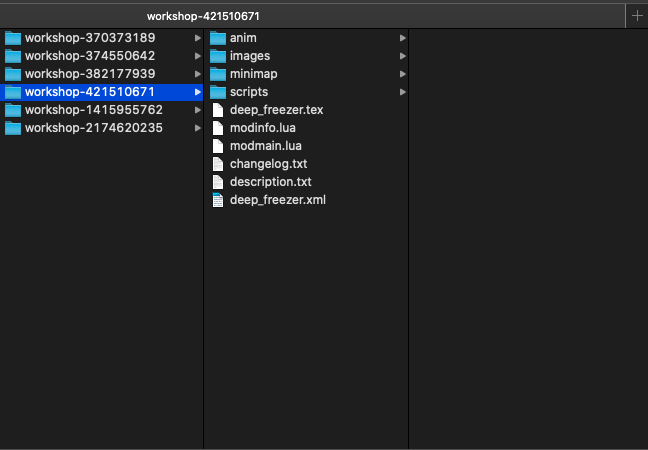Click the workshop-1415955762 folder icon
The width and height of the screenshot is (648, 450).
click(13, 110)
